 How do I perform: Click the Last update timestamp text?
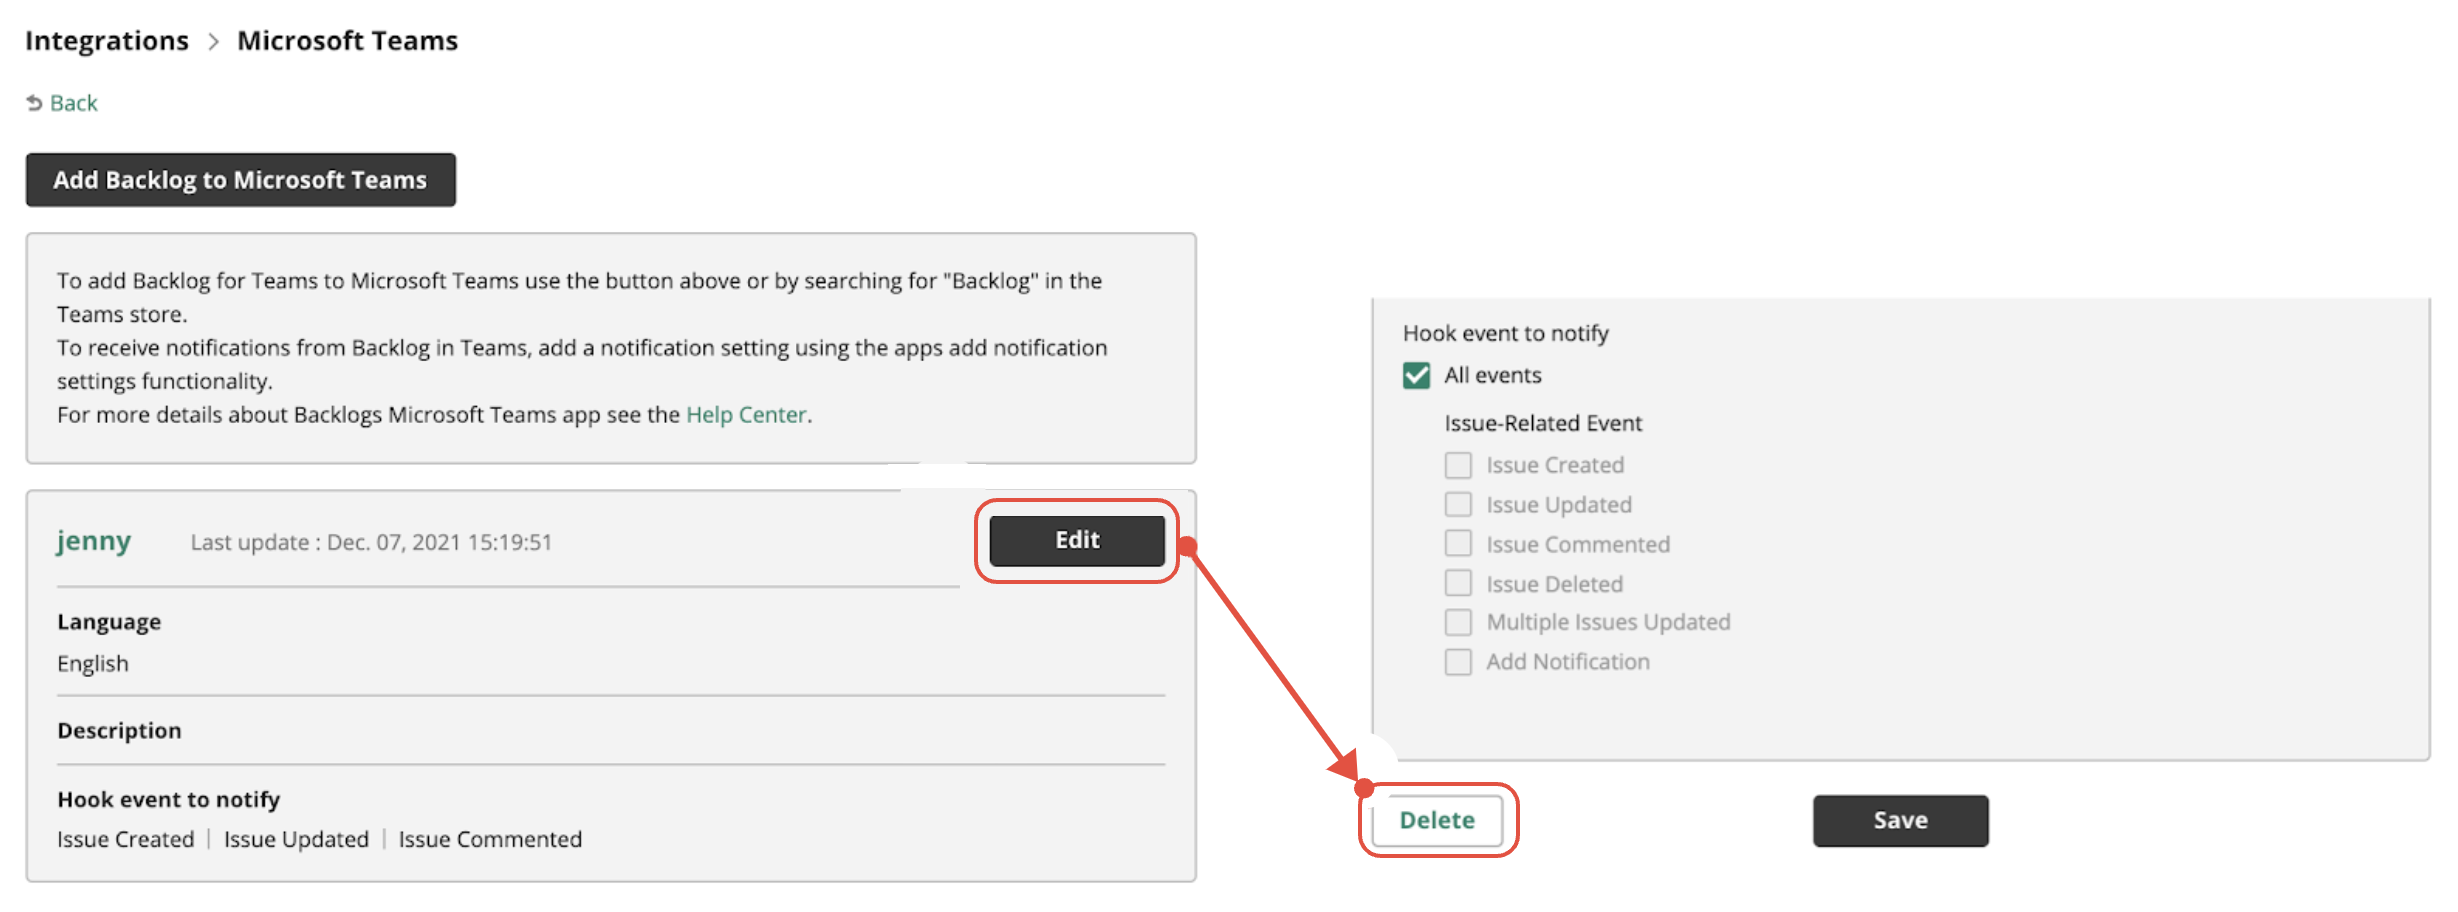(x=371, y=542)
